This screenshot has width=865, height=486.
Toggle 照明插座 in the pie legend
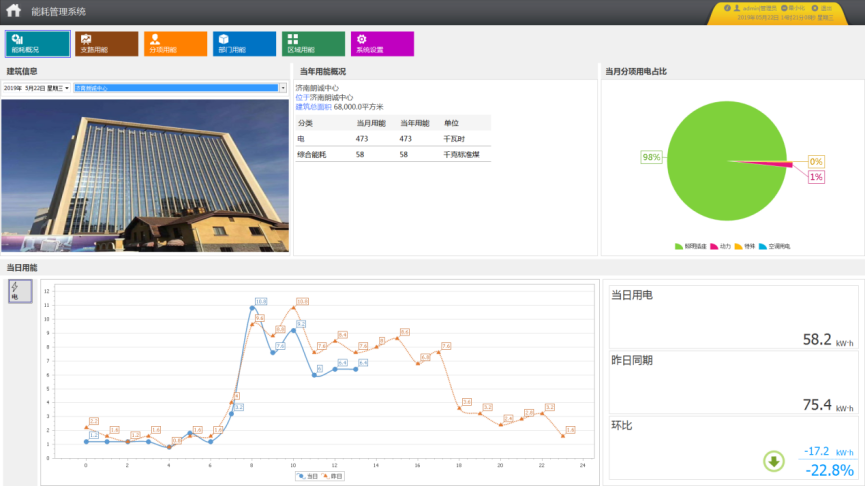(x=691, y=245)
